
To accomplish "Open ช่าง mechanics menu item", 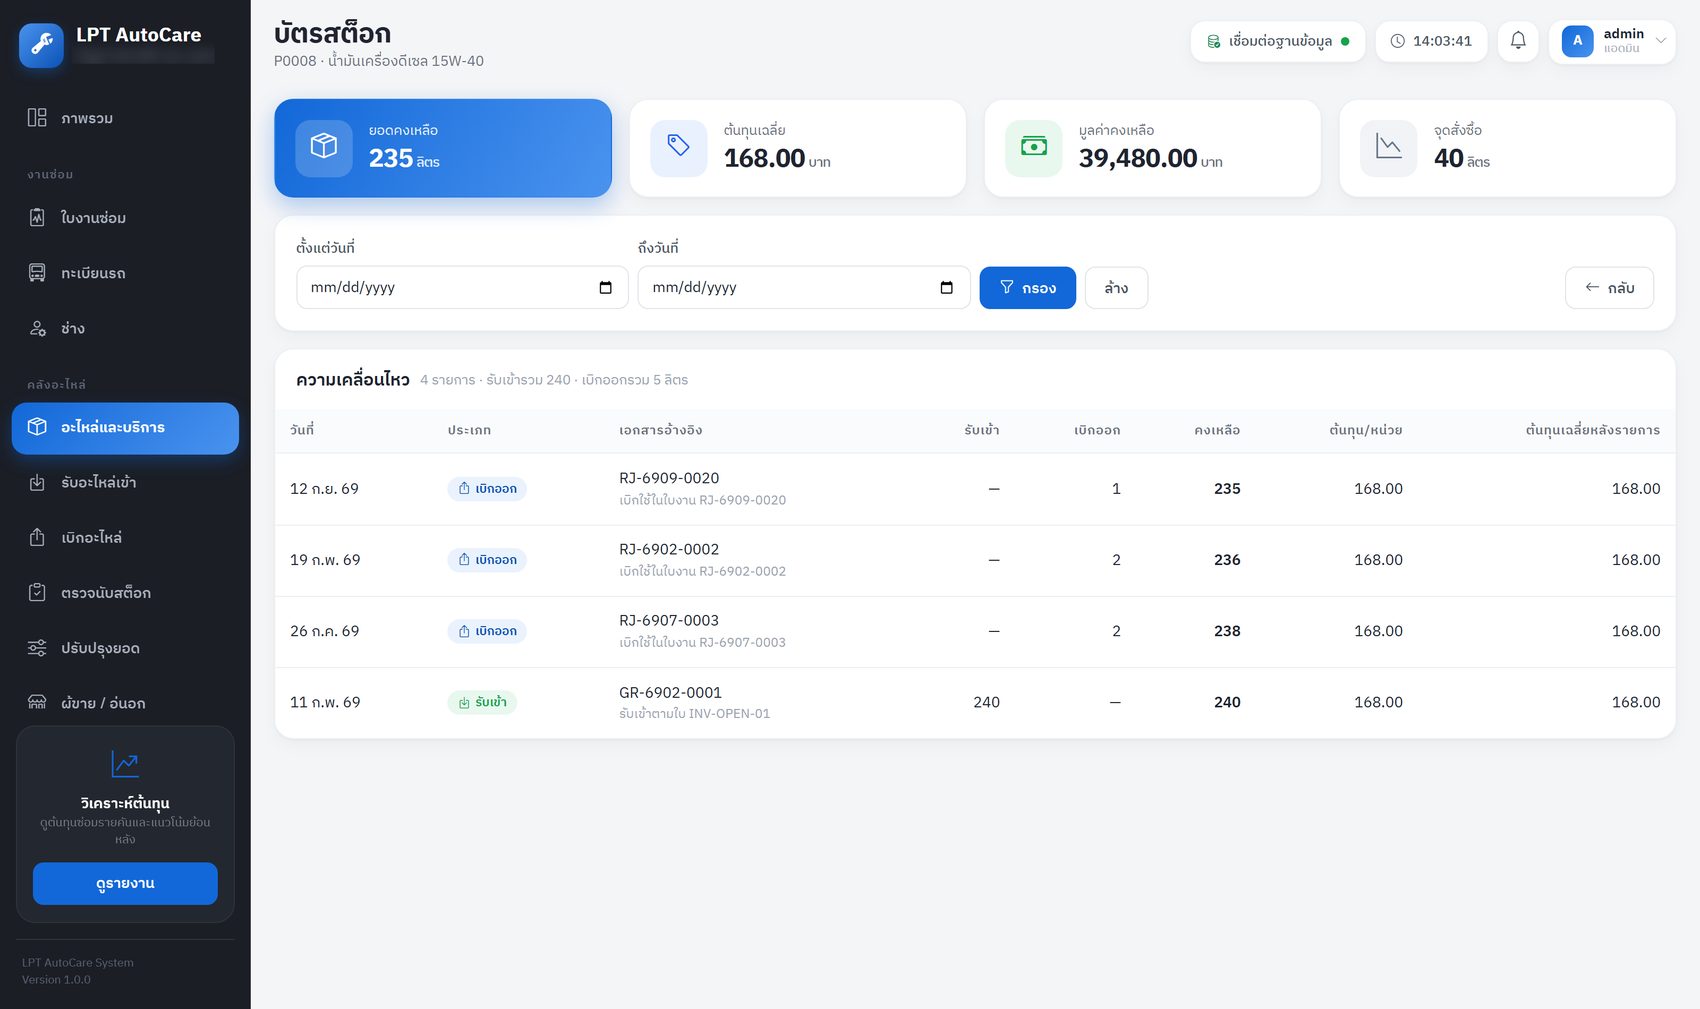I will 125,328.
